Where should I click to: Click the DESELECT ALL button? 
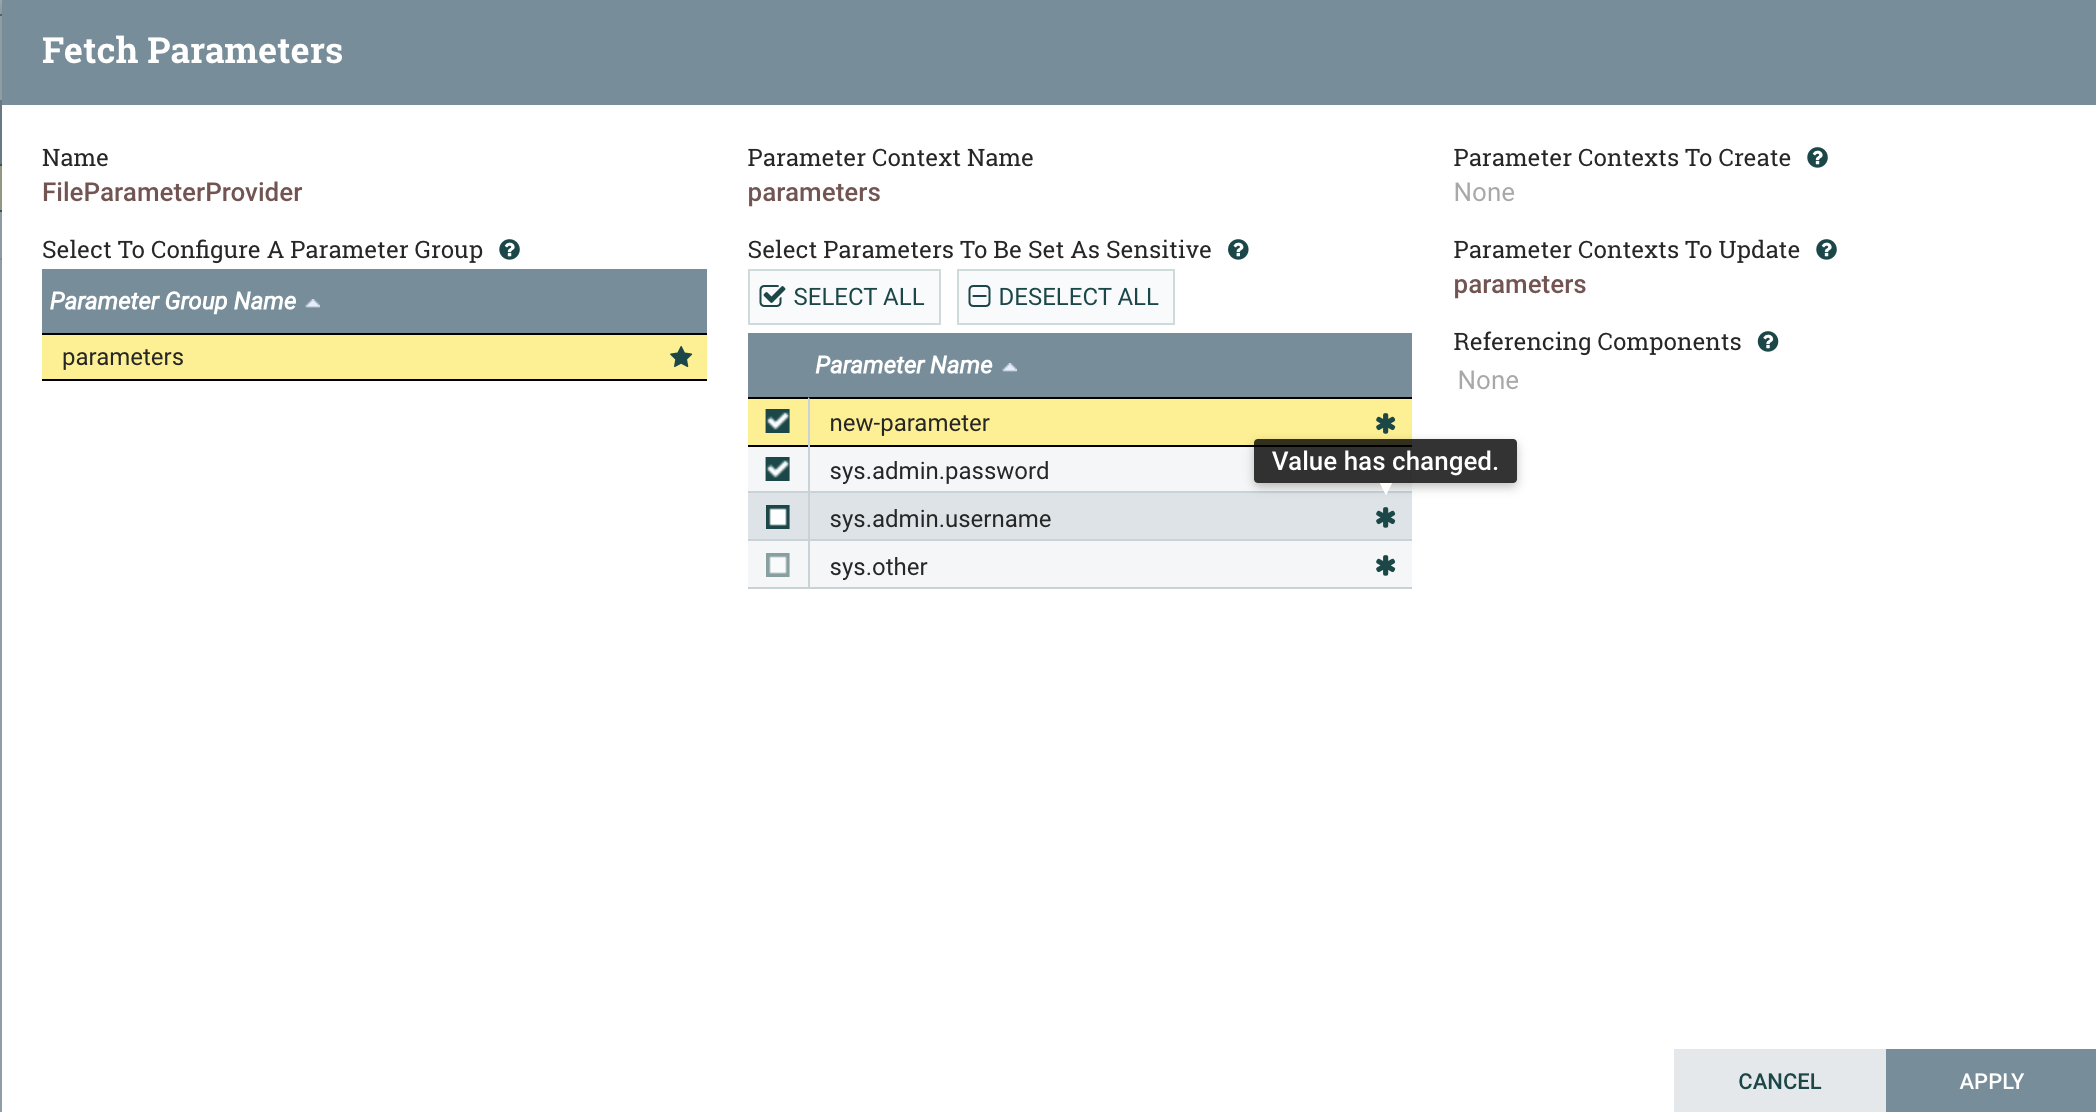pos(1065,297)
